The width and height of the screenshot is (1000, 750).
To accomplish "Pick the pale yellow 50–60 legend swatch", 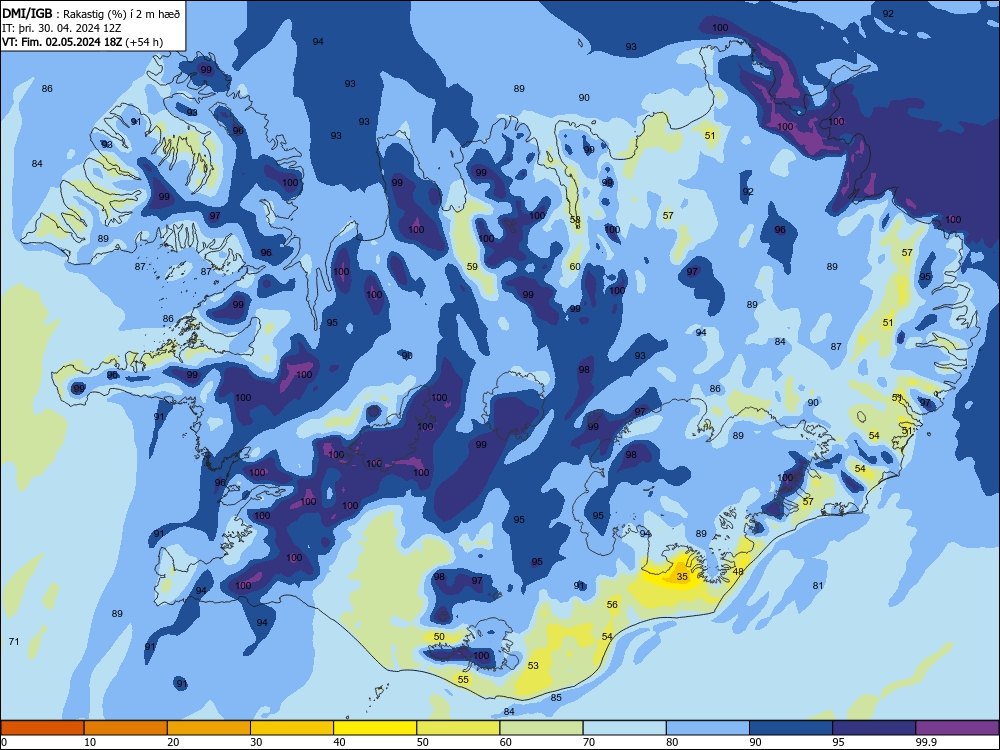I will [x=459, y=728].
